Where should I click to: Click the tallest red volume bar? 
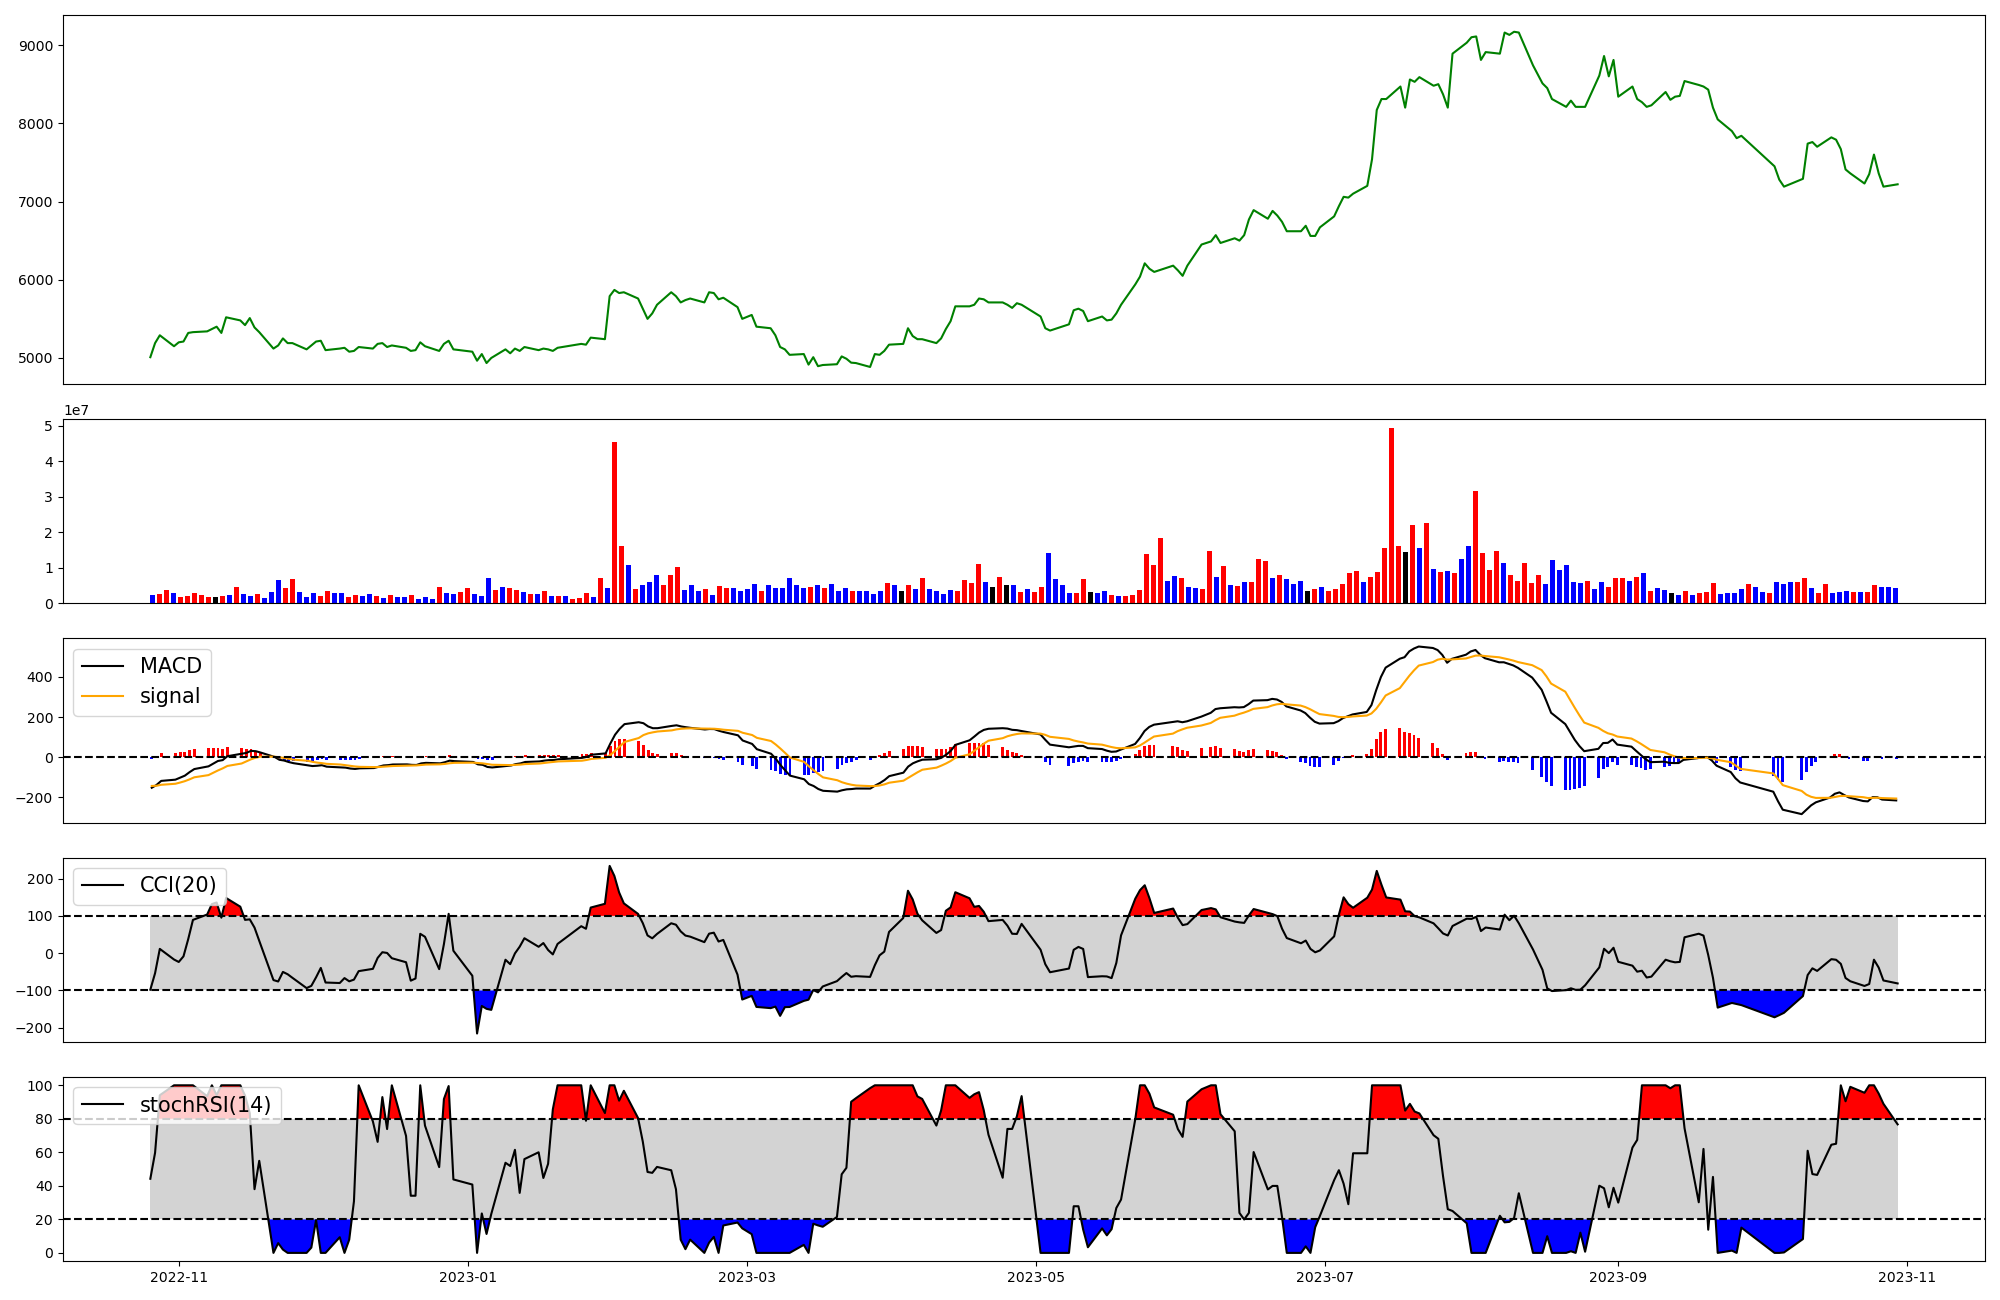[1391, 515]
